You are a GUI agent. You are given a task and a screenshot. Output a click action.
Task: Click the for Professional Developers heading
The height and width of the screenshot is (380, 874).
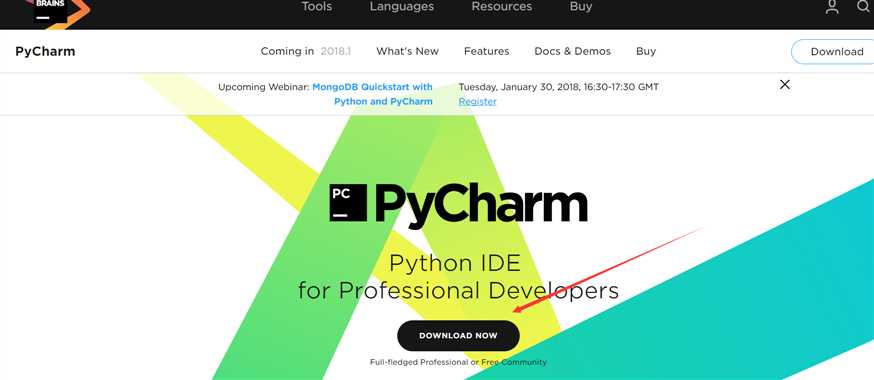pos(458,290)
